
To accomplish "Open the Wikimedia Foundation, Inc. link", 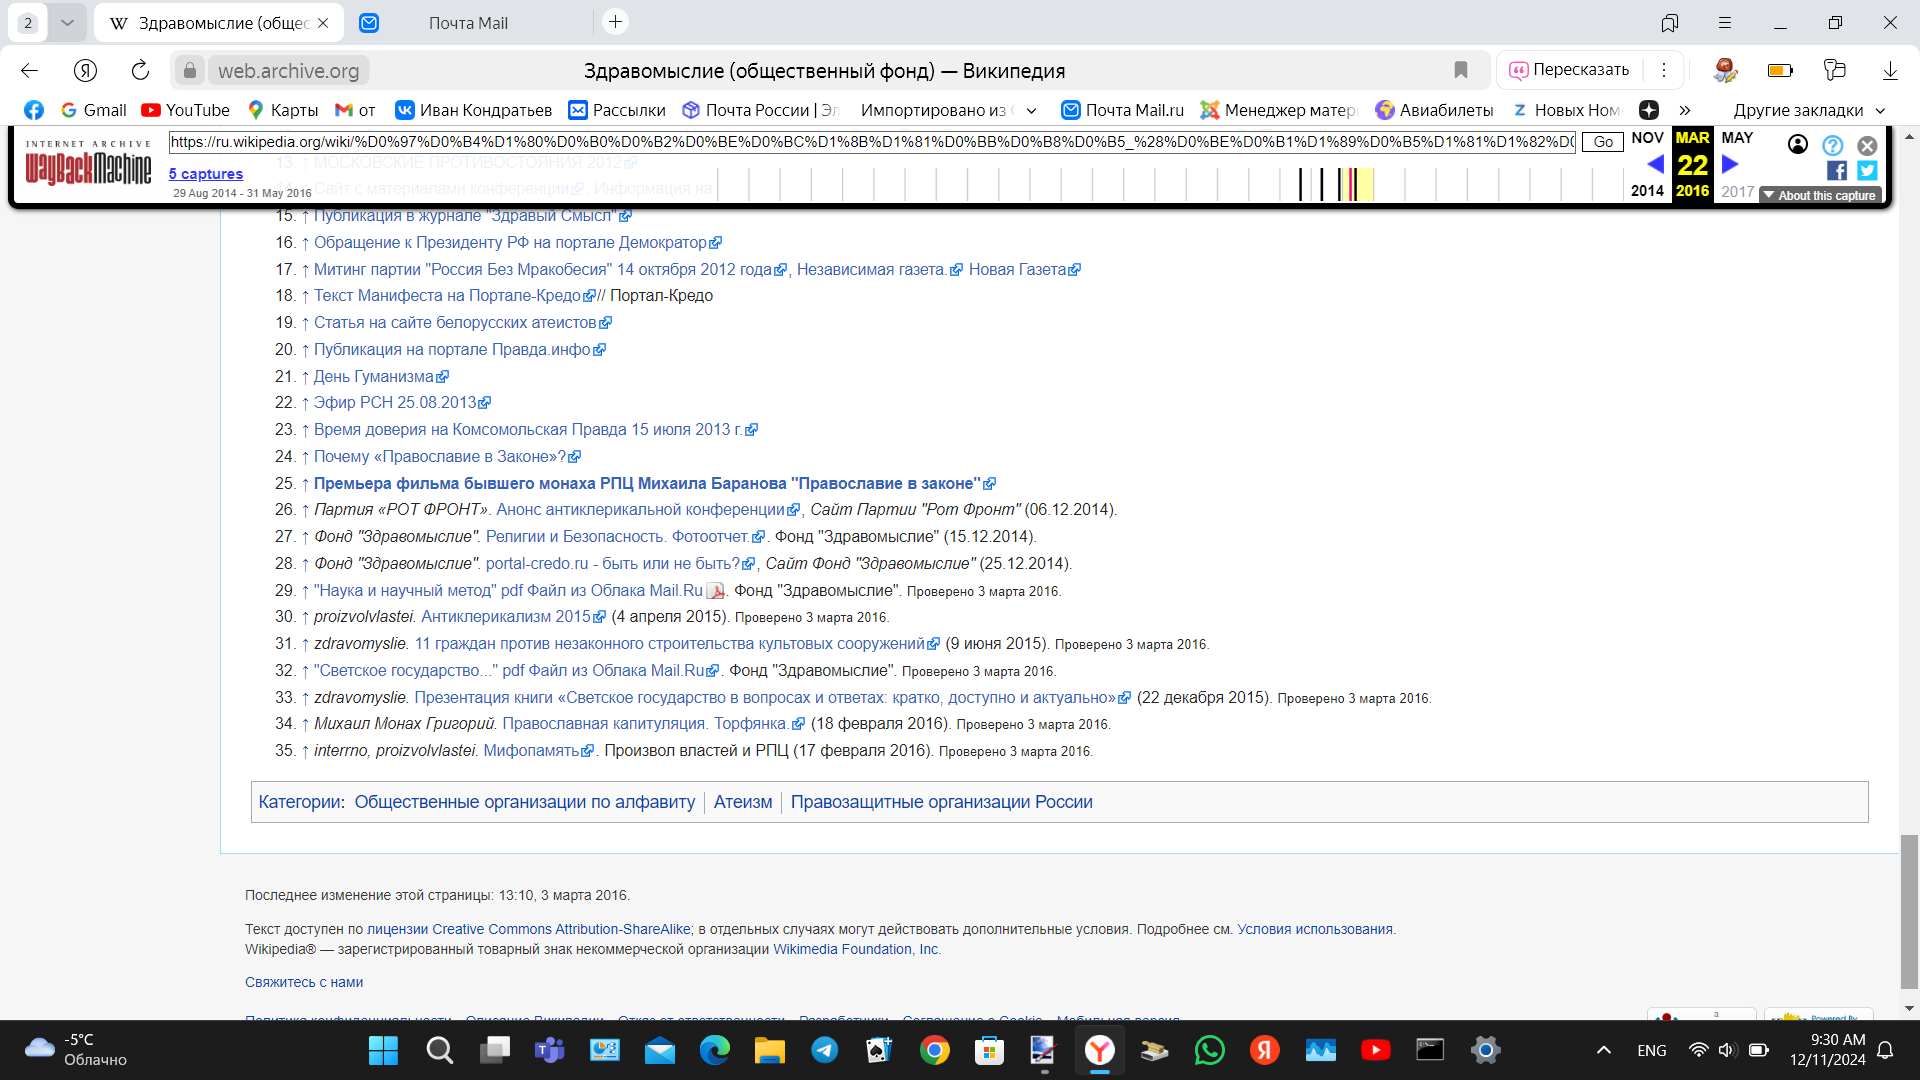I will (x=856, y=949).
